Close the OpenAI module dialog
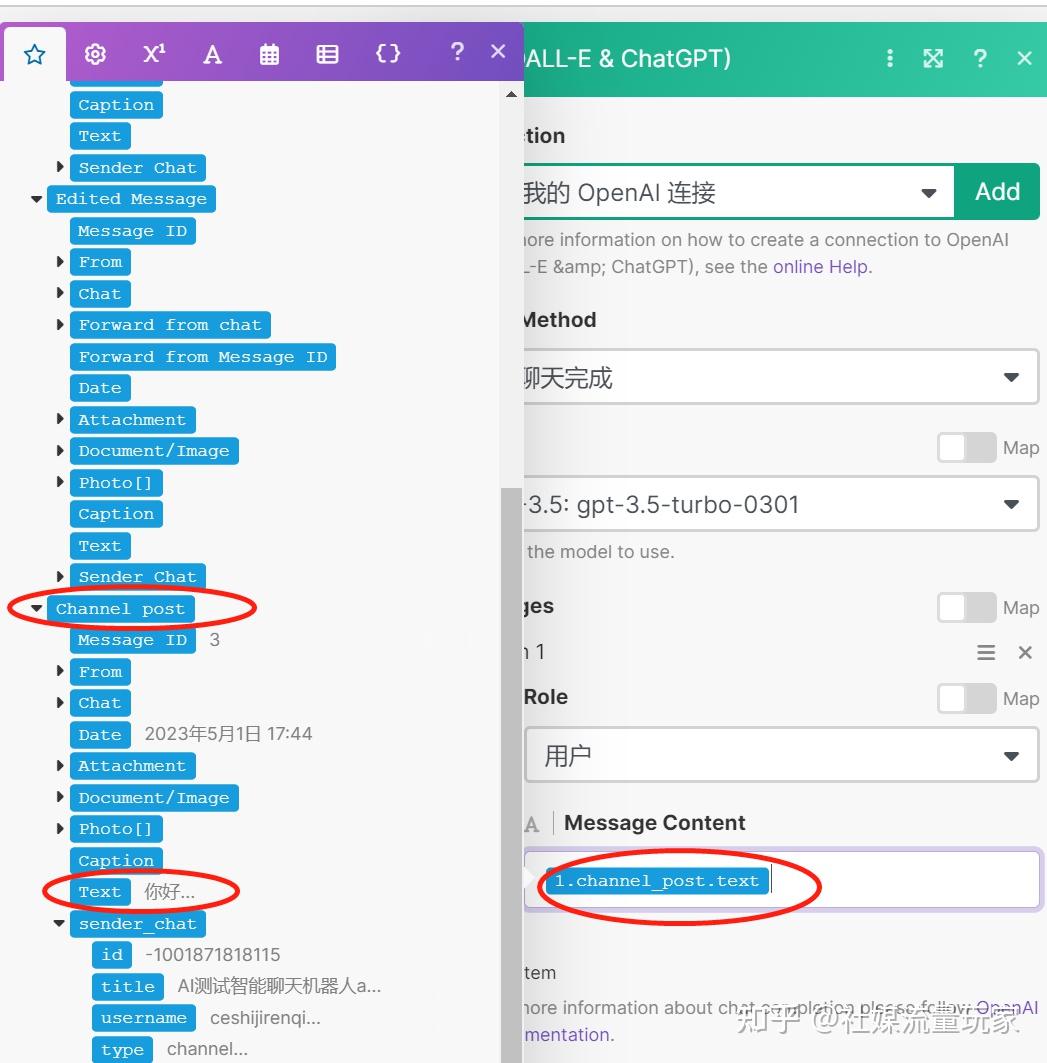Screen dimensions: 1047x1063 [1025, 58]
